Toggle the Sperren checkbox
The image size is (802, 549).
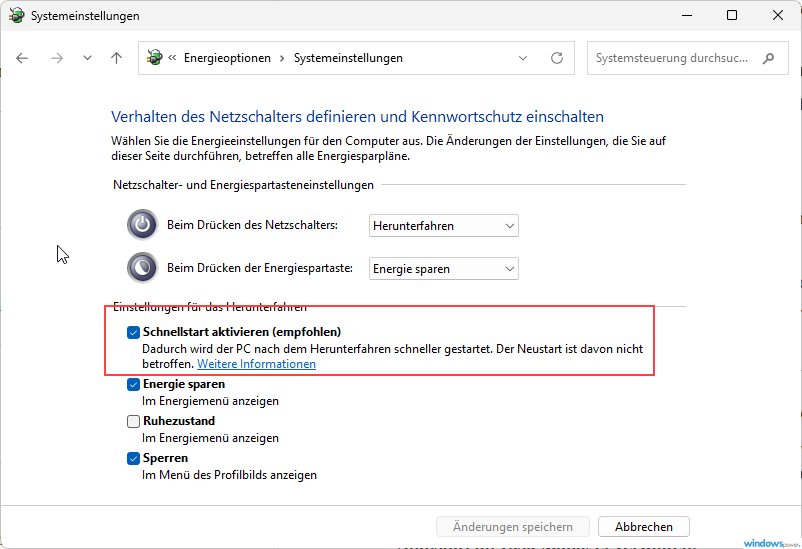click(x=133, y=458)
